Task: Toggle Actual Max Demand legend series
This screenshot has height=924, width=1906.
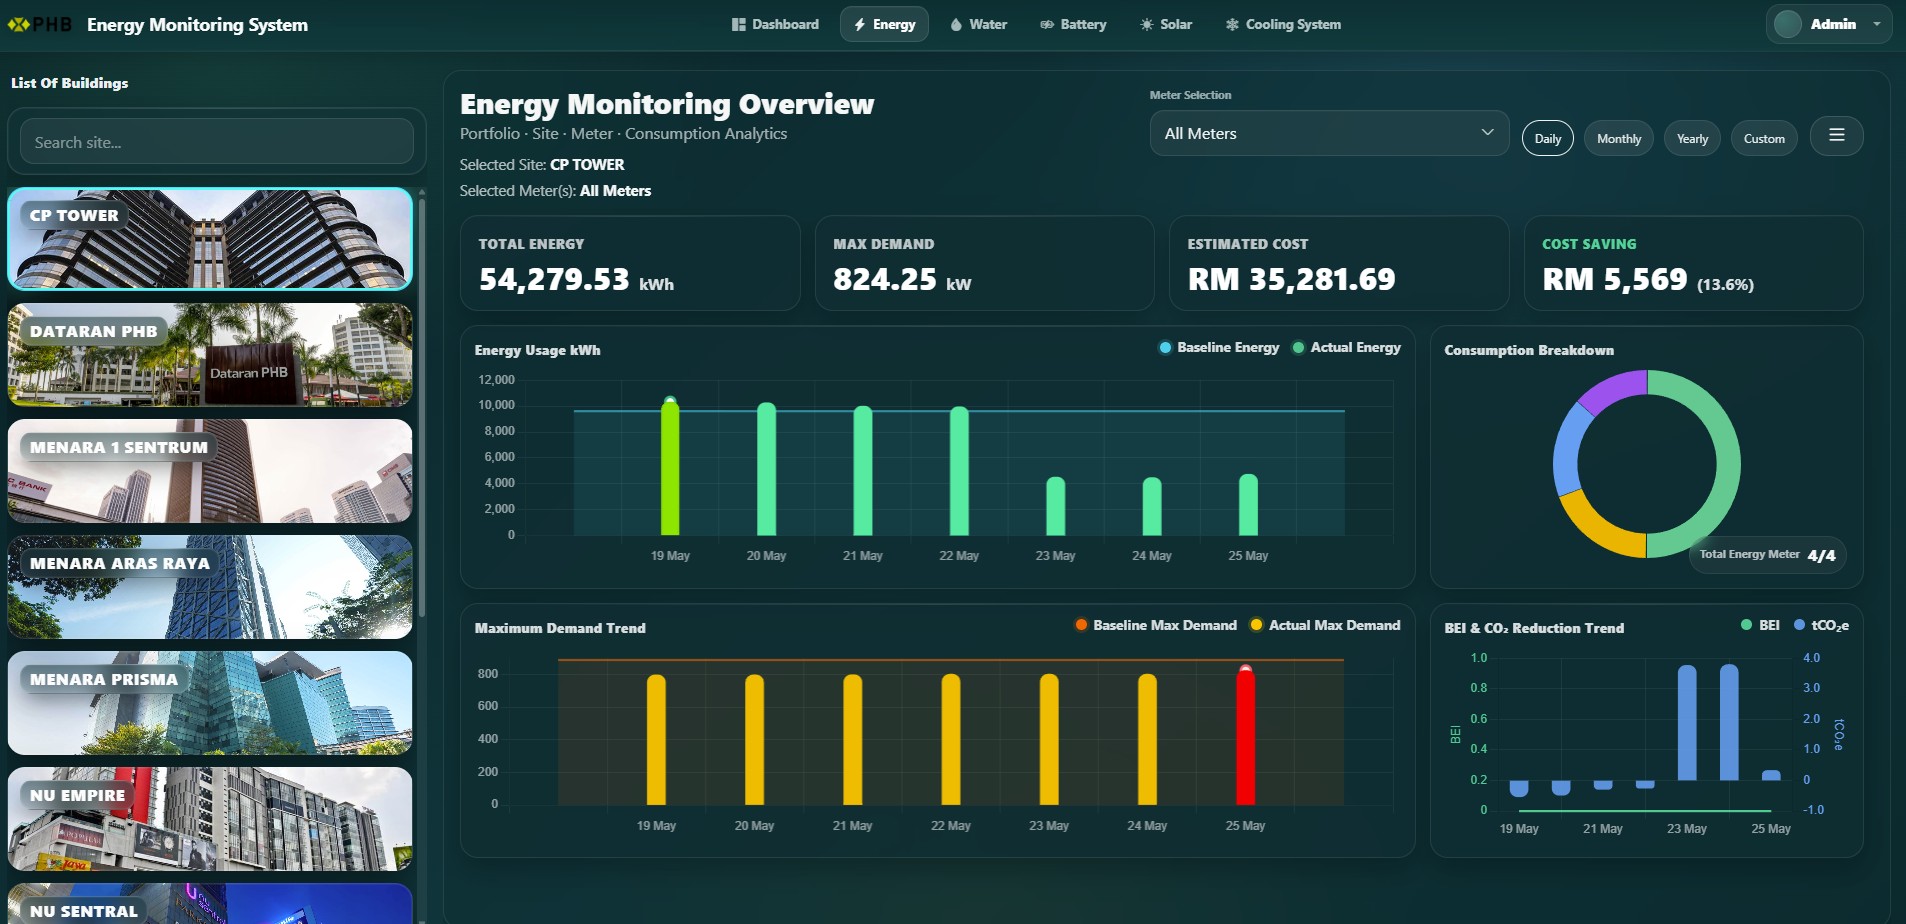Action: pos(1325,625)
